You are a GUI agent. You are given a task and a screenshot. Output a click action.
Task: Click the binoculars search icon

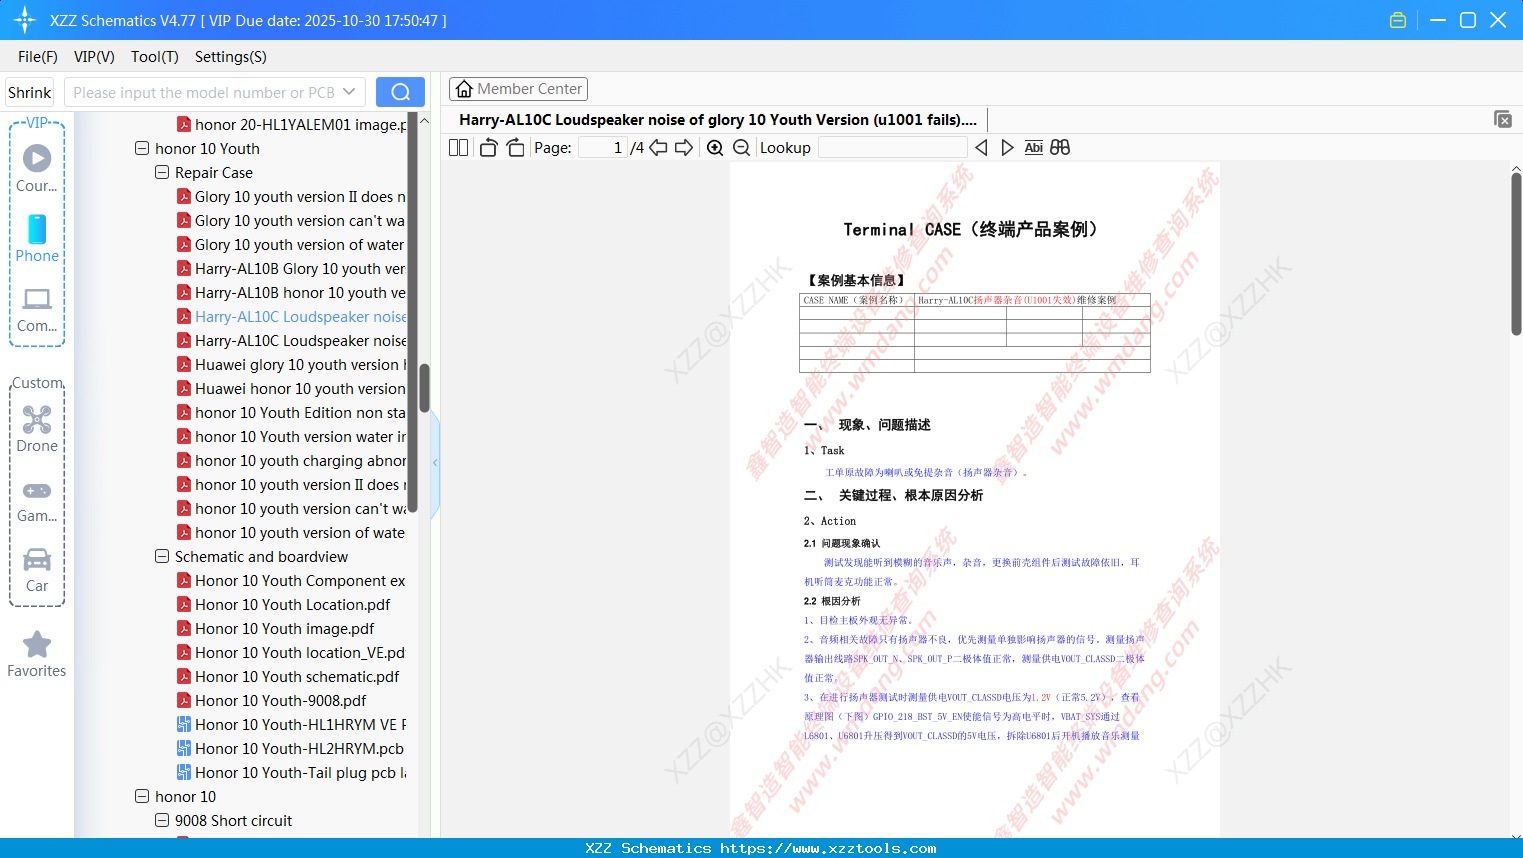tap(1060, 148)
